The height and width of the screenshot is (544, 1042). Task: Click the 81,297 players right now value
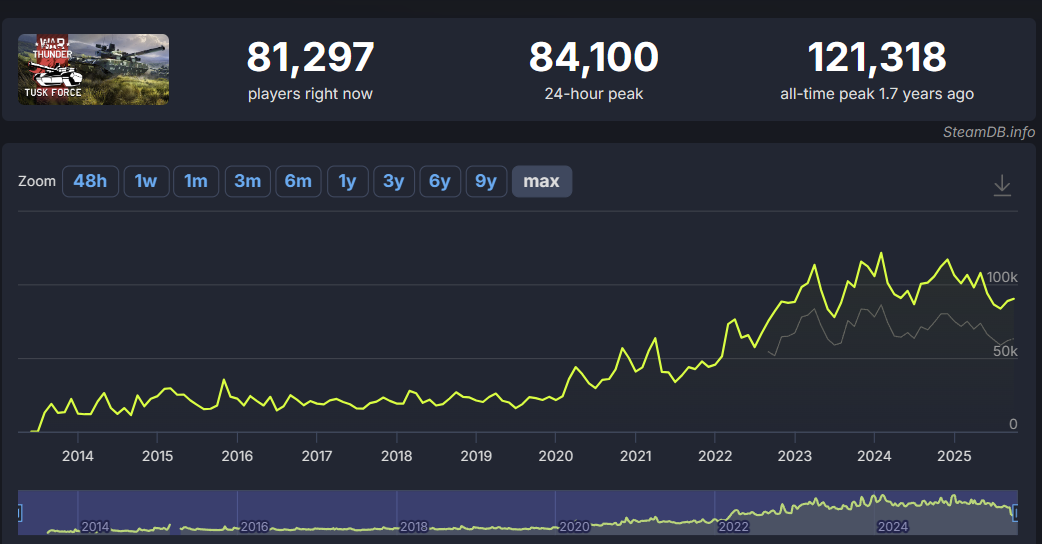tap(310, 57)
